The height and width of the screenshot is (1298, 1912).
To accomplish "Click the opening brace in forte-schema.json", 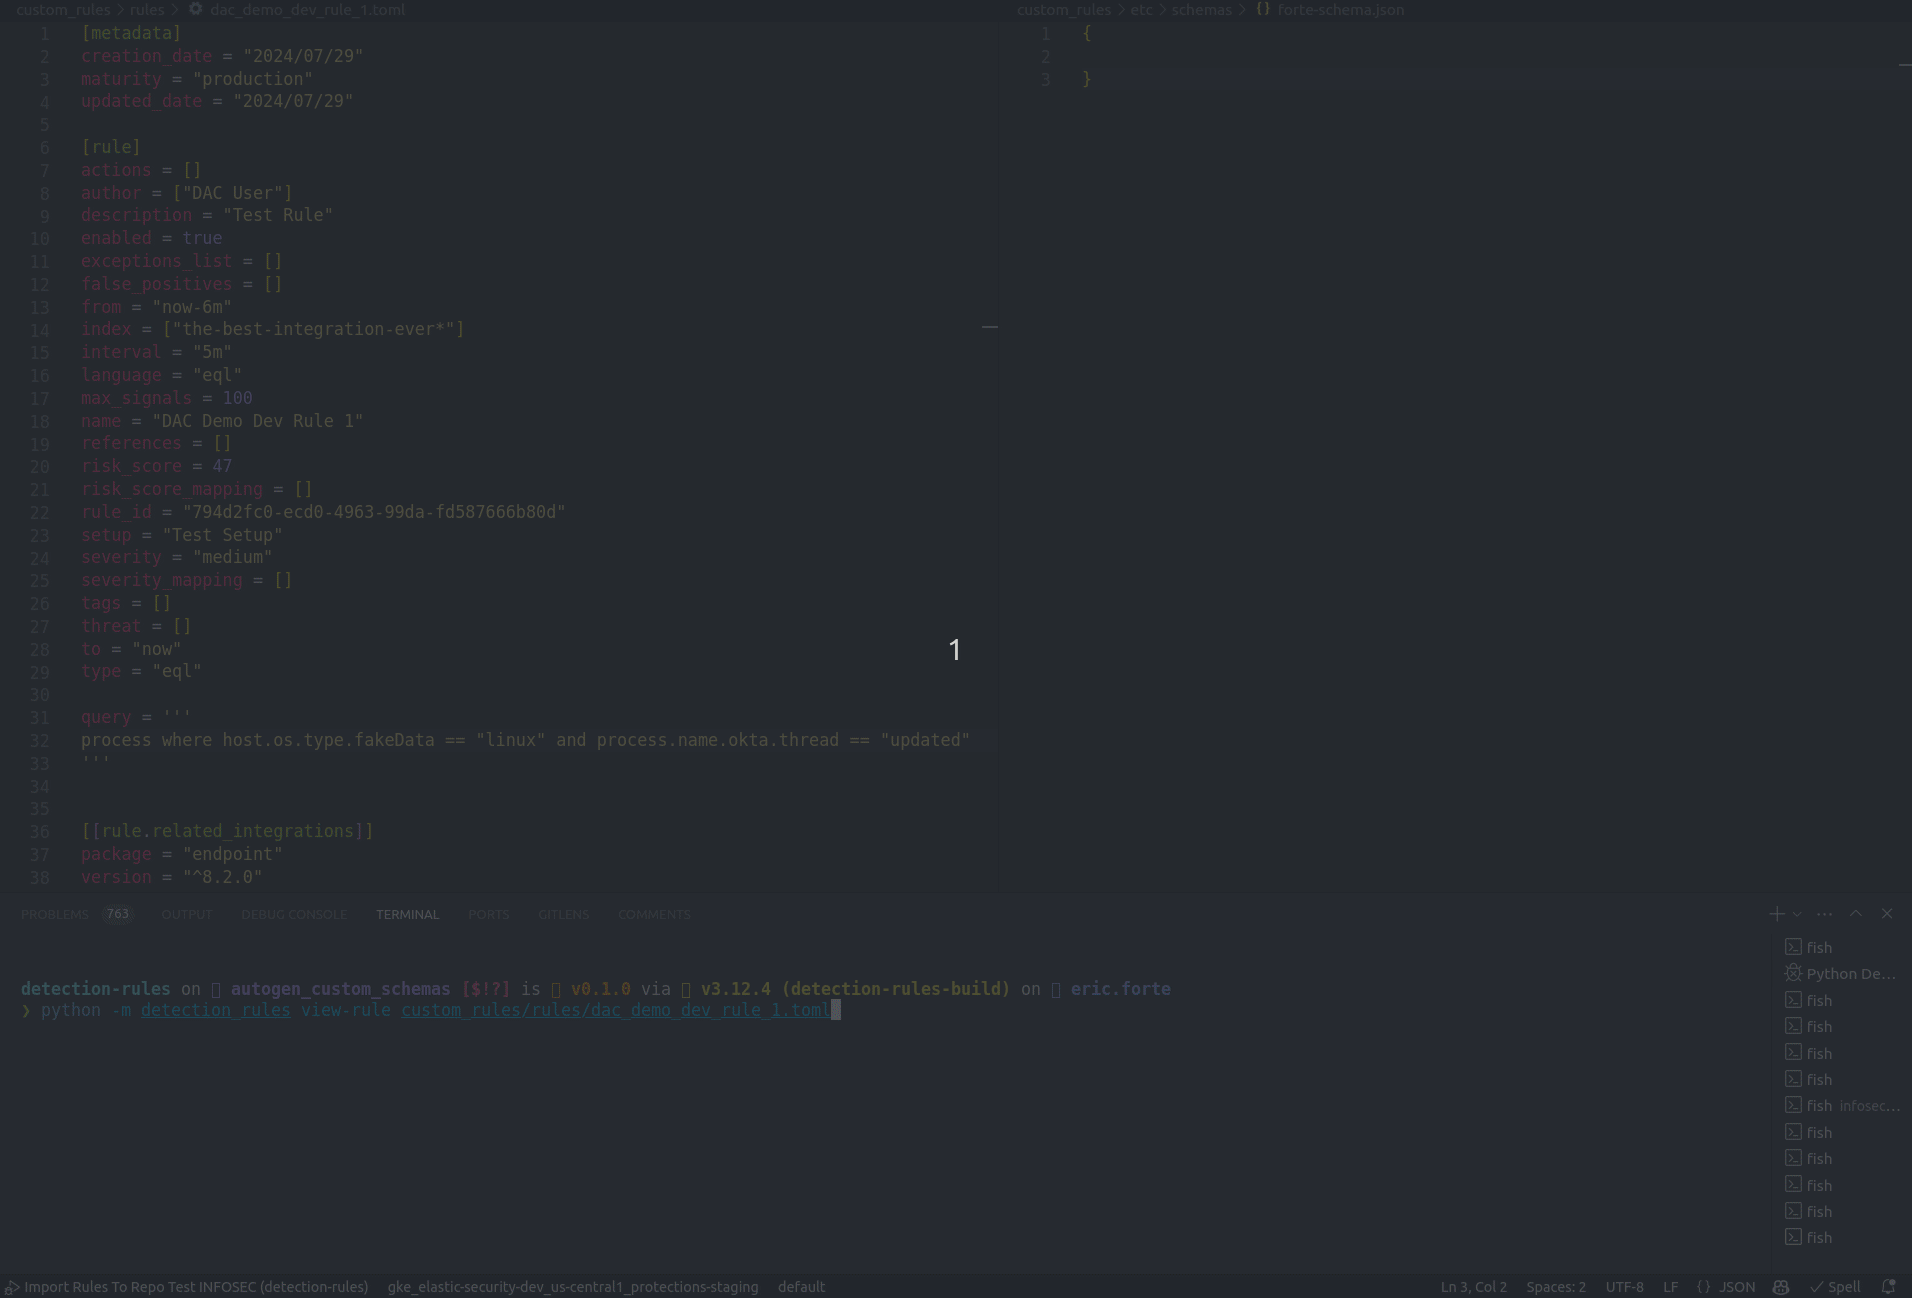I will (1087, 33).
